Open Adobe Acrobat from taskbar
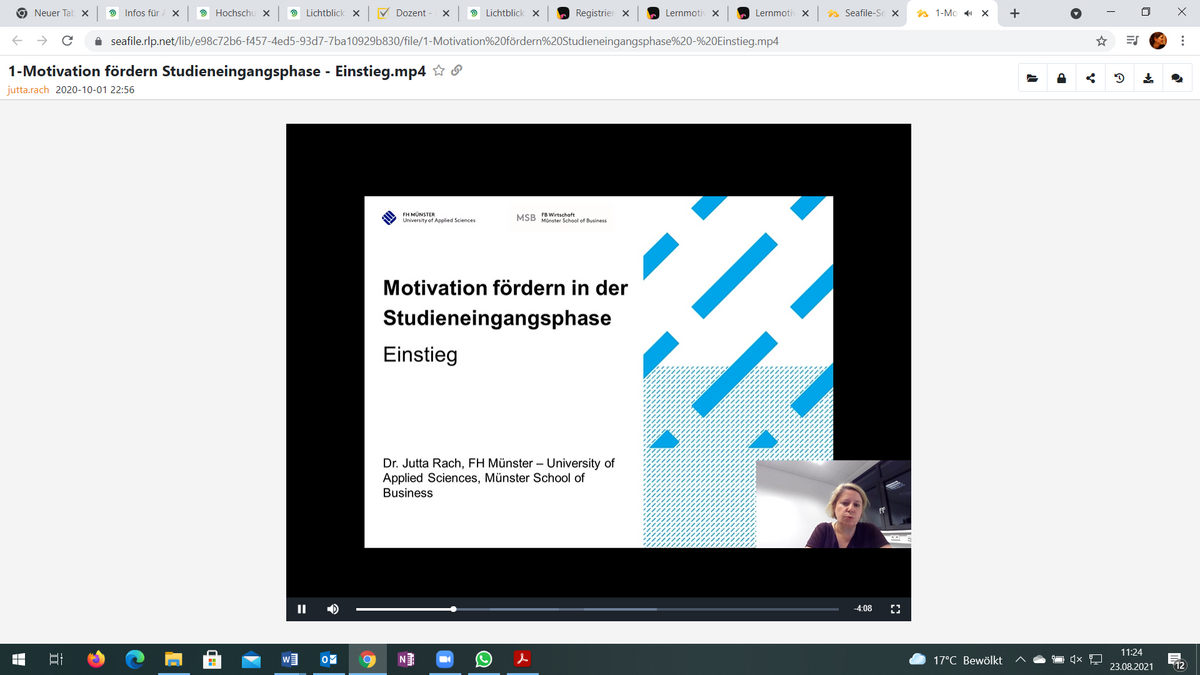The width and height of the screenshot is (1200, 675). tap(521, 660)
